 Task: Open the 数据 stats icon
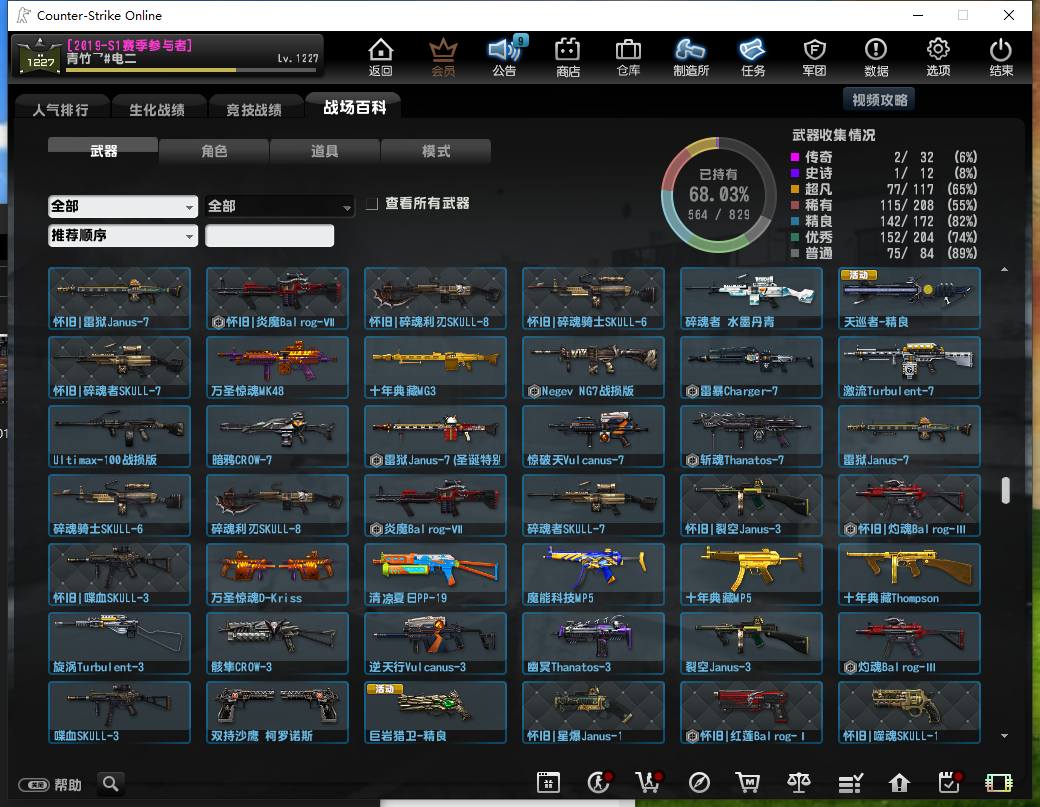coord(876,57)
